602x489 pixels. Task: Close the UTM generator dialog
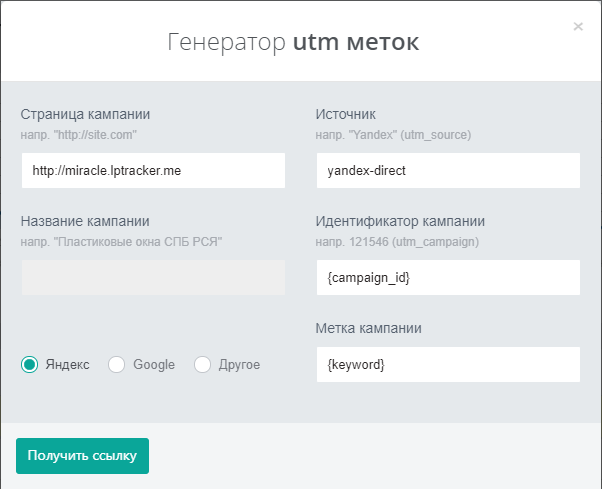[578, 26]
